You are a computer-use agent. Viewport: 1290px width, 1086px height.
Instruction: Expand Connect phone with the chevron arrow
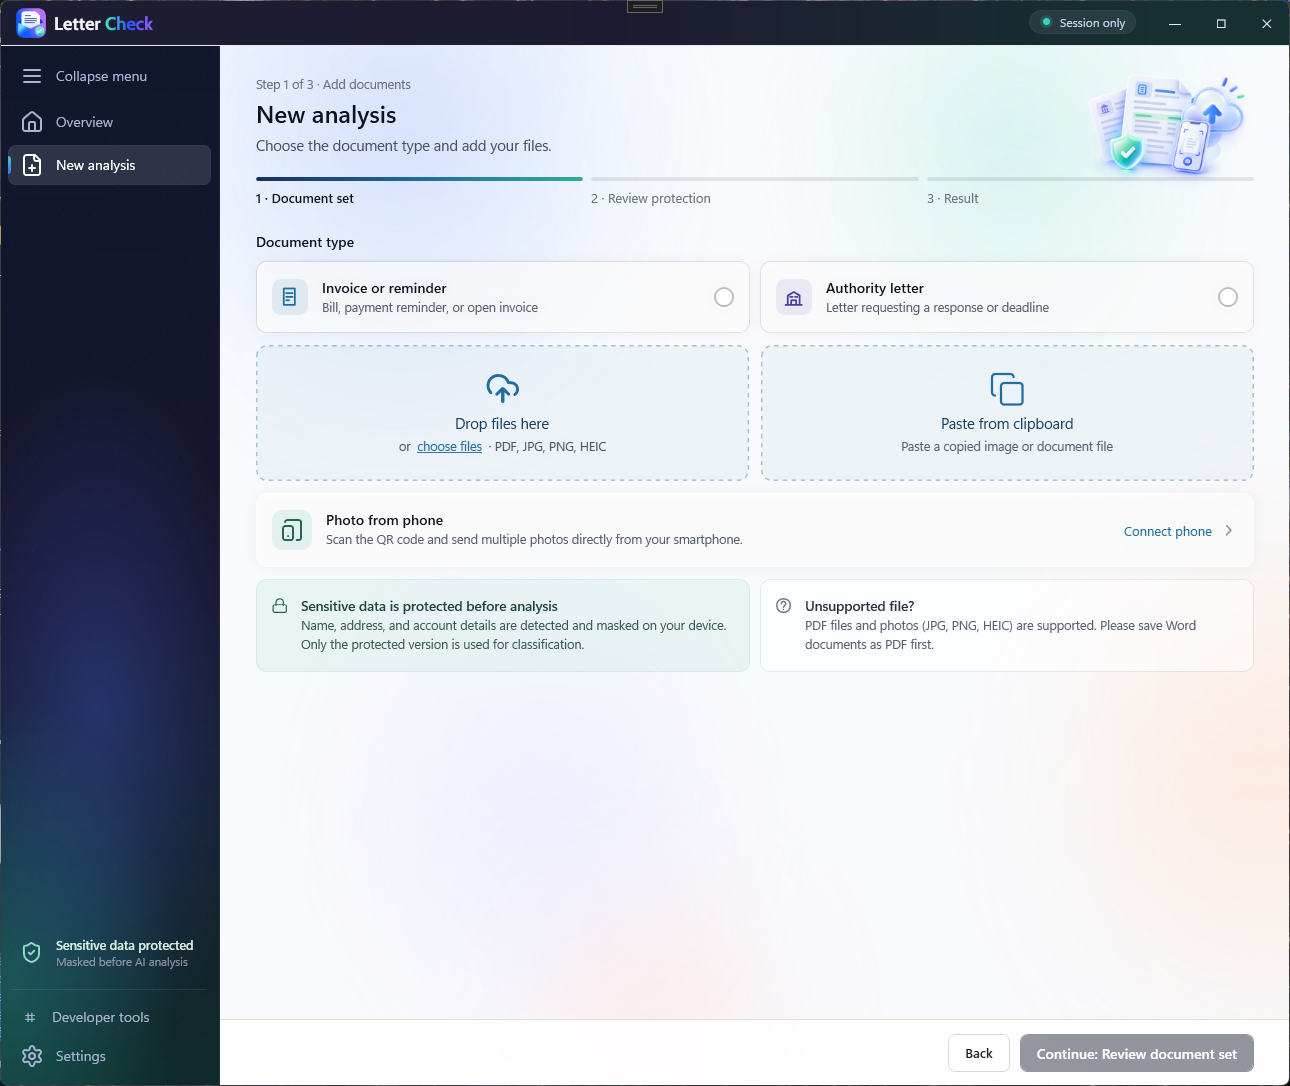(1229, 531)
